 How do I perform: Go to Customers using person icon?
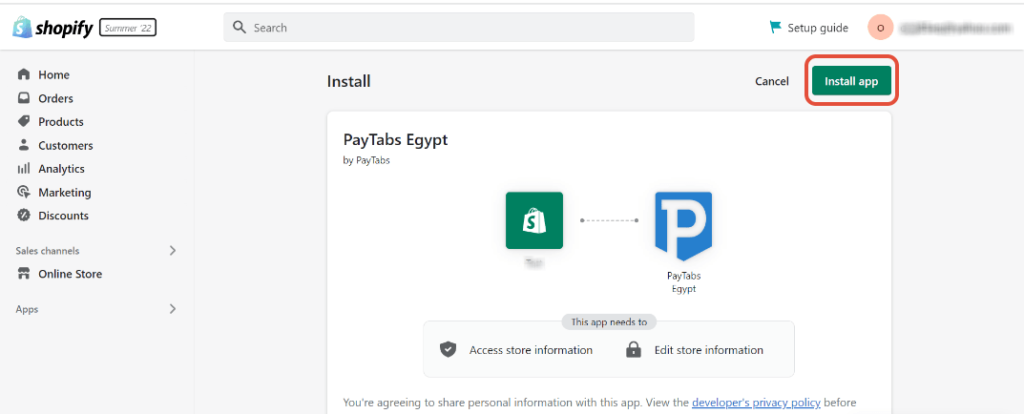[24, 145]
